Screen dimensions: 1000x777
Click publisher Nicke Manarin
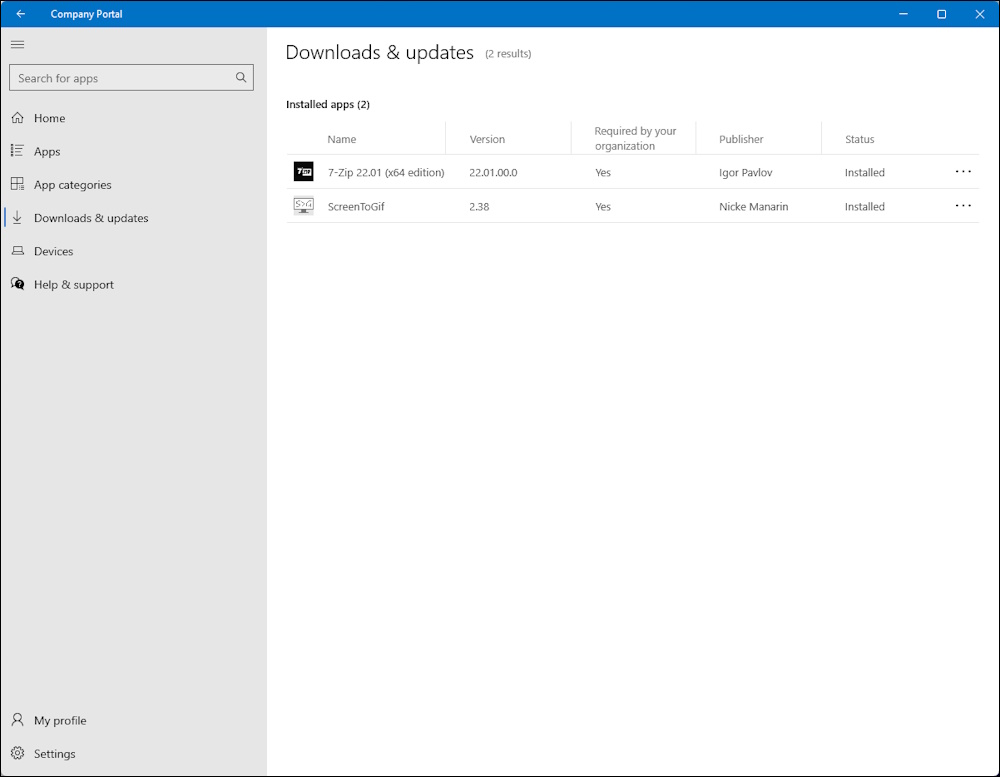(x=753, y=207)
